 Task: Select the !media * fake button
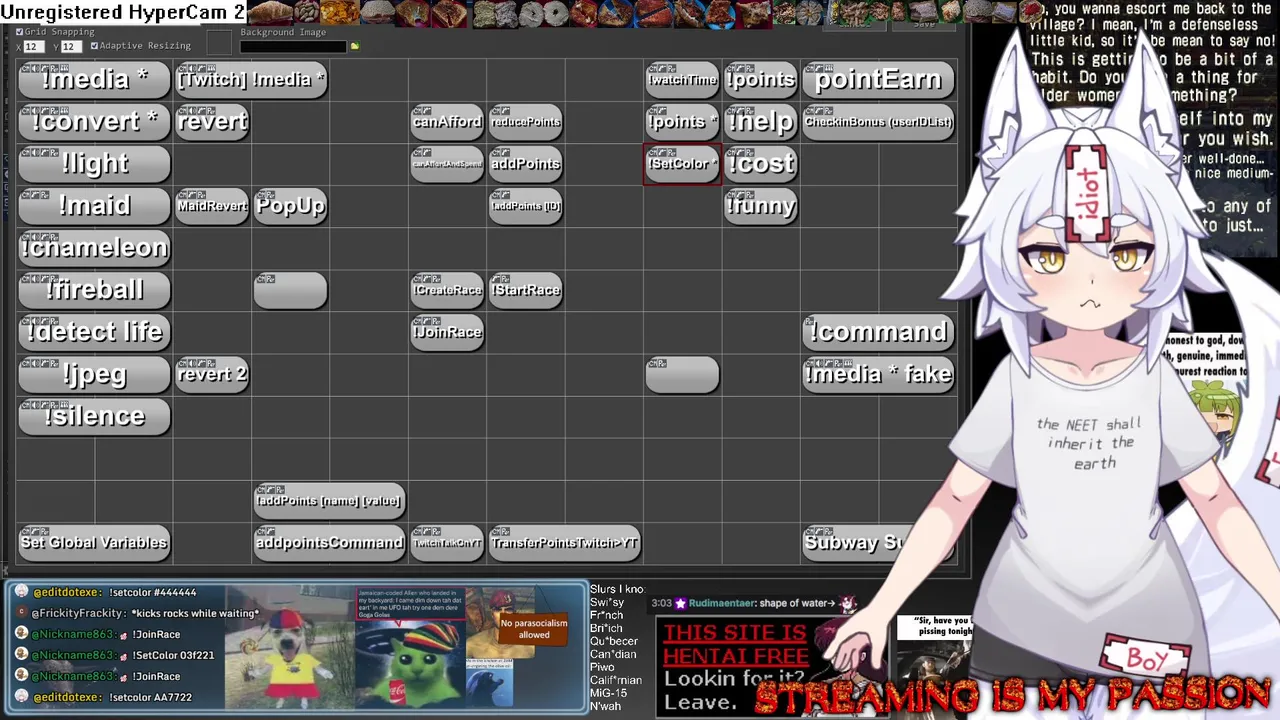tap(878, 374)
